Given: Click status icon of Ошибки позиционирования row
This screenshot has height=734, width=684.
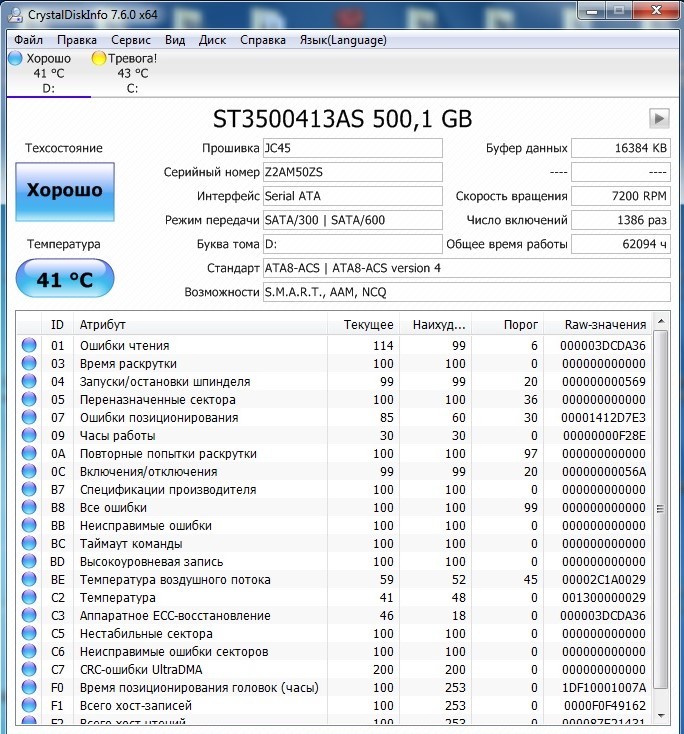Looking at the screenshot, I should coord(29,417).
